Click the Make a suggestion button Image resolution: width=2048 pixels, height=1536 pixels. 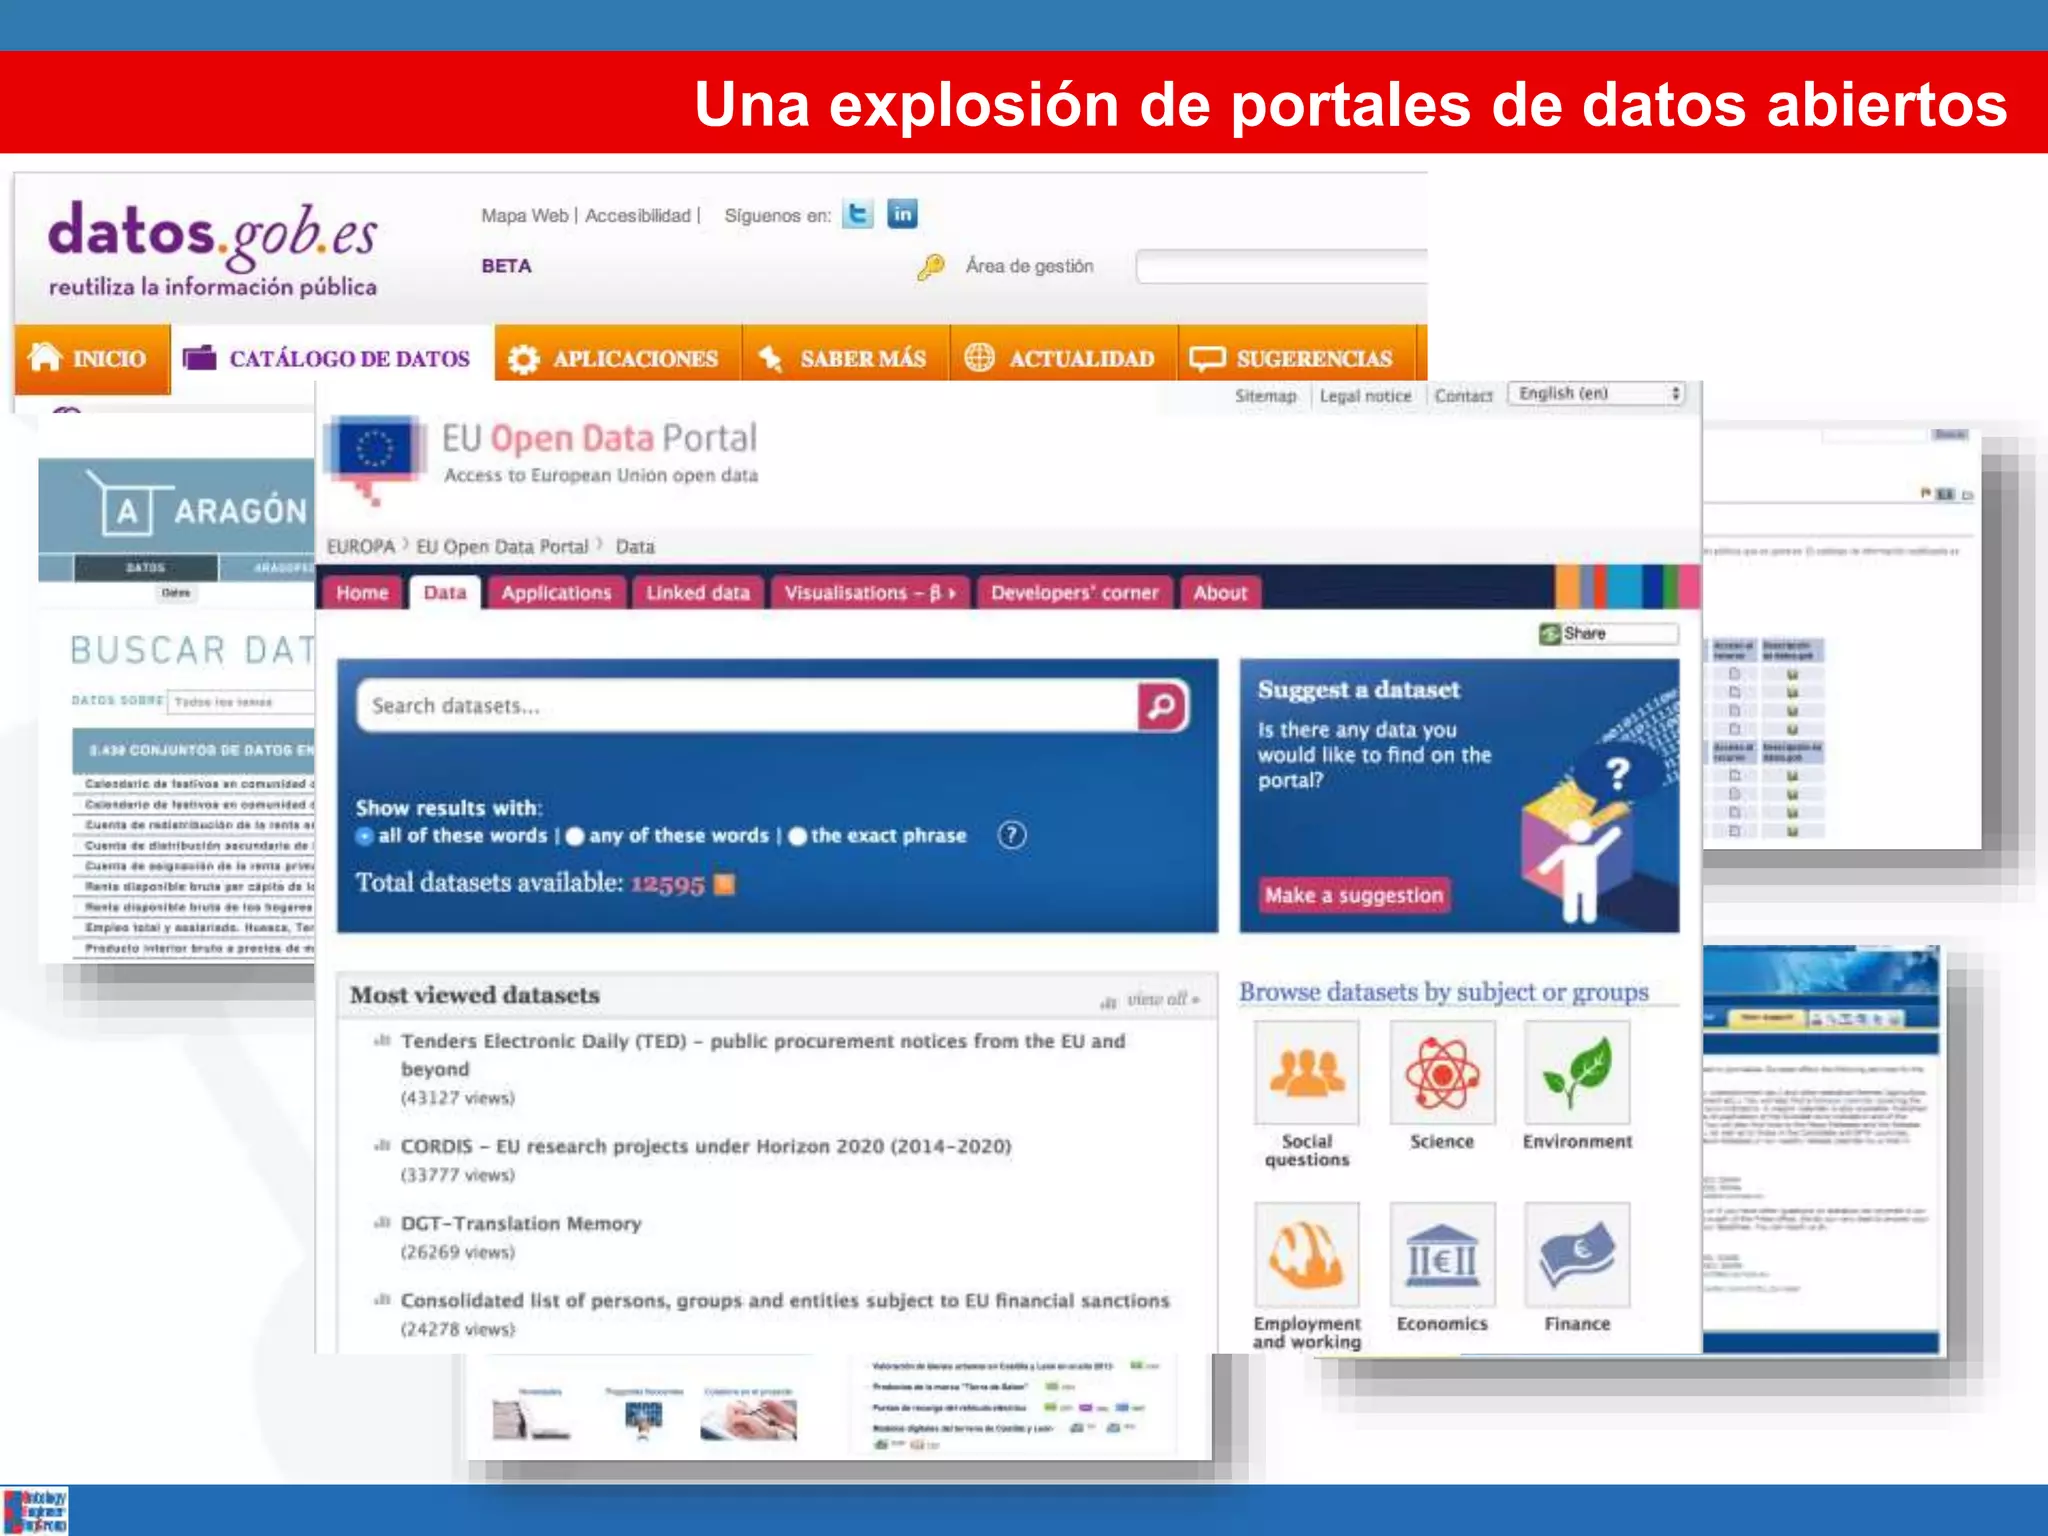(x=1354, y=895)
